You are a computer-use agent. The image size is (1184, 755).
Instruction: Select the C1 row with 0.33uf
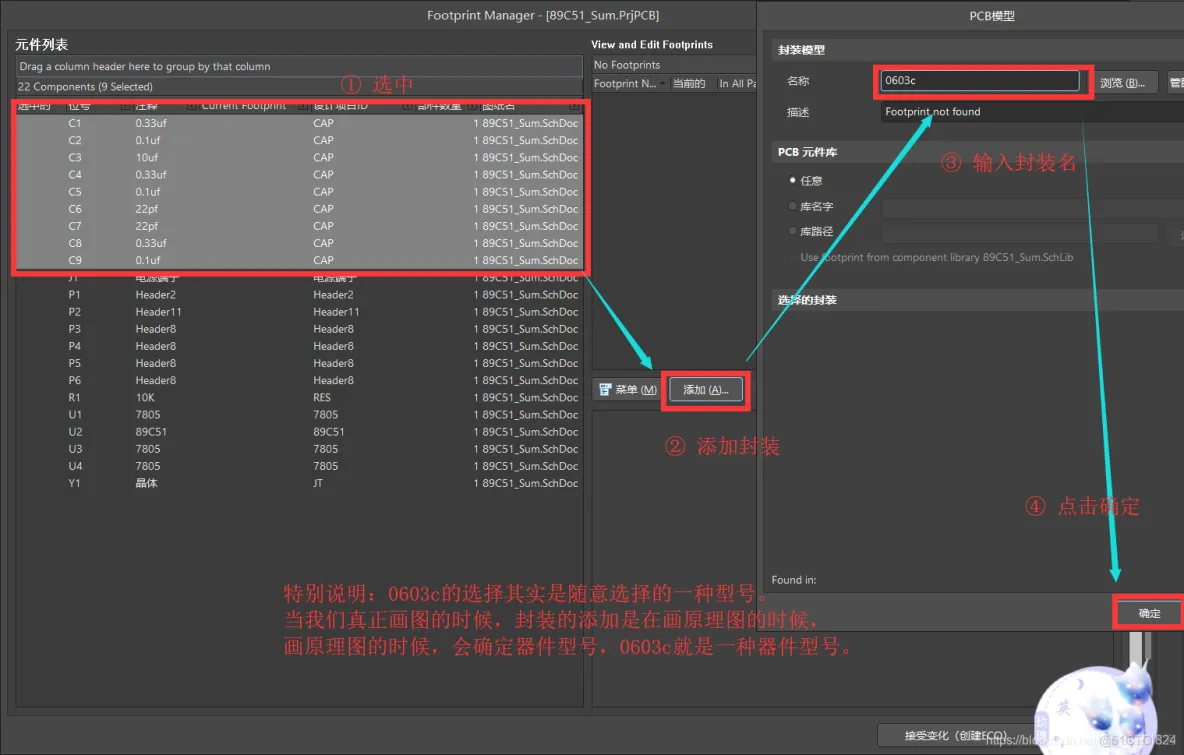tap(299, 123)
